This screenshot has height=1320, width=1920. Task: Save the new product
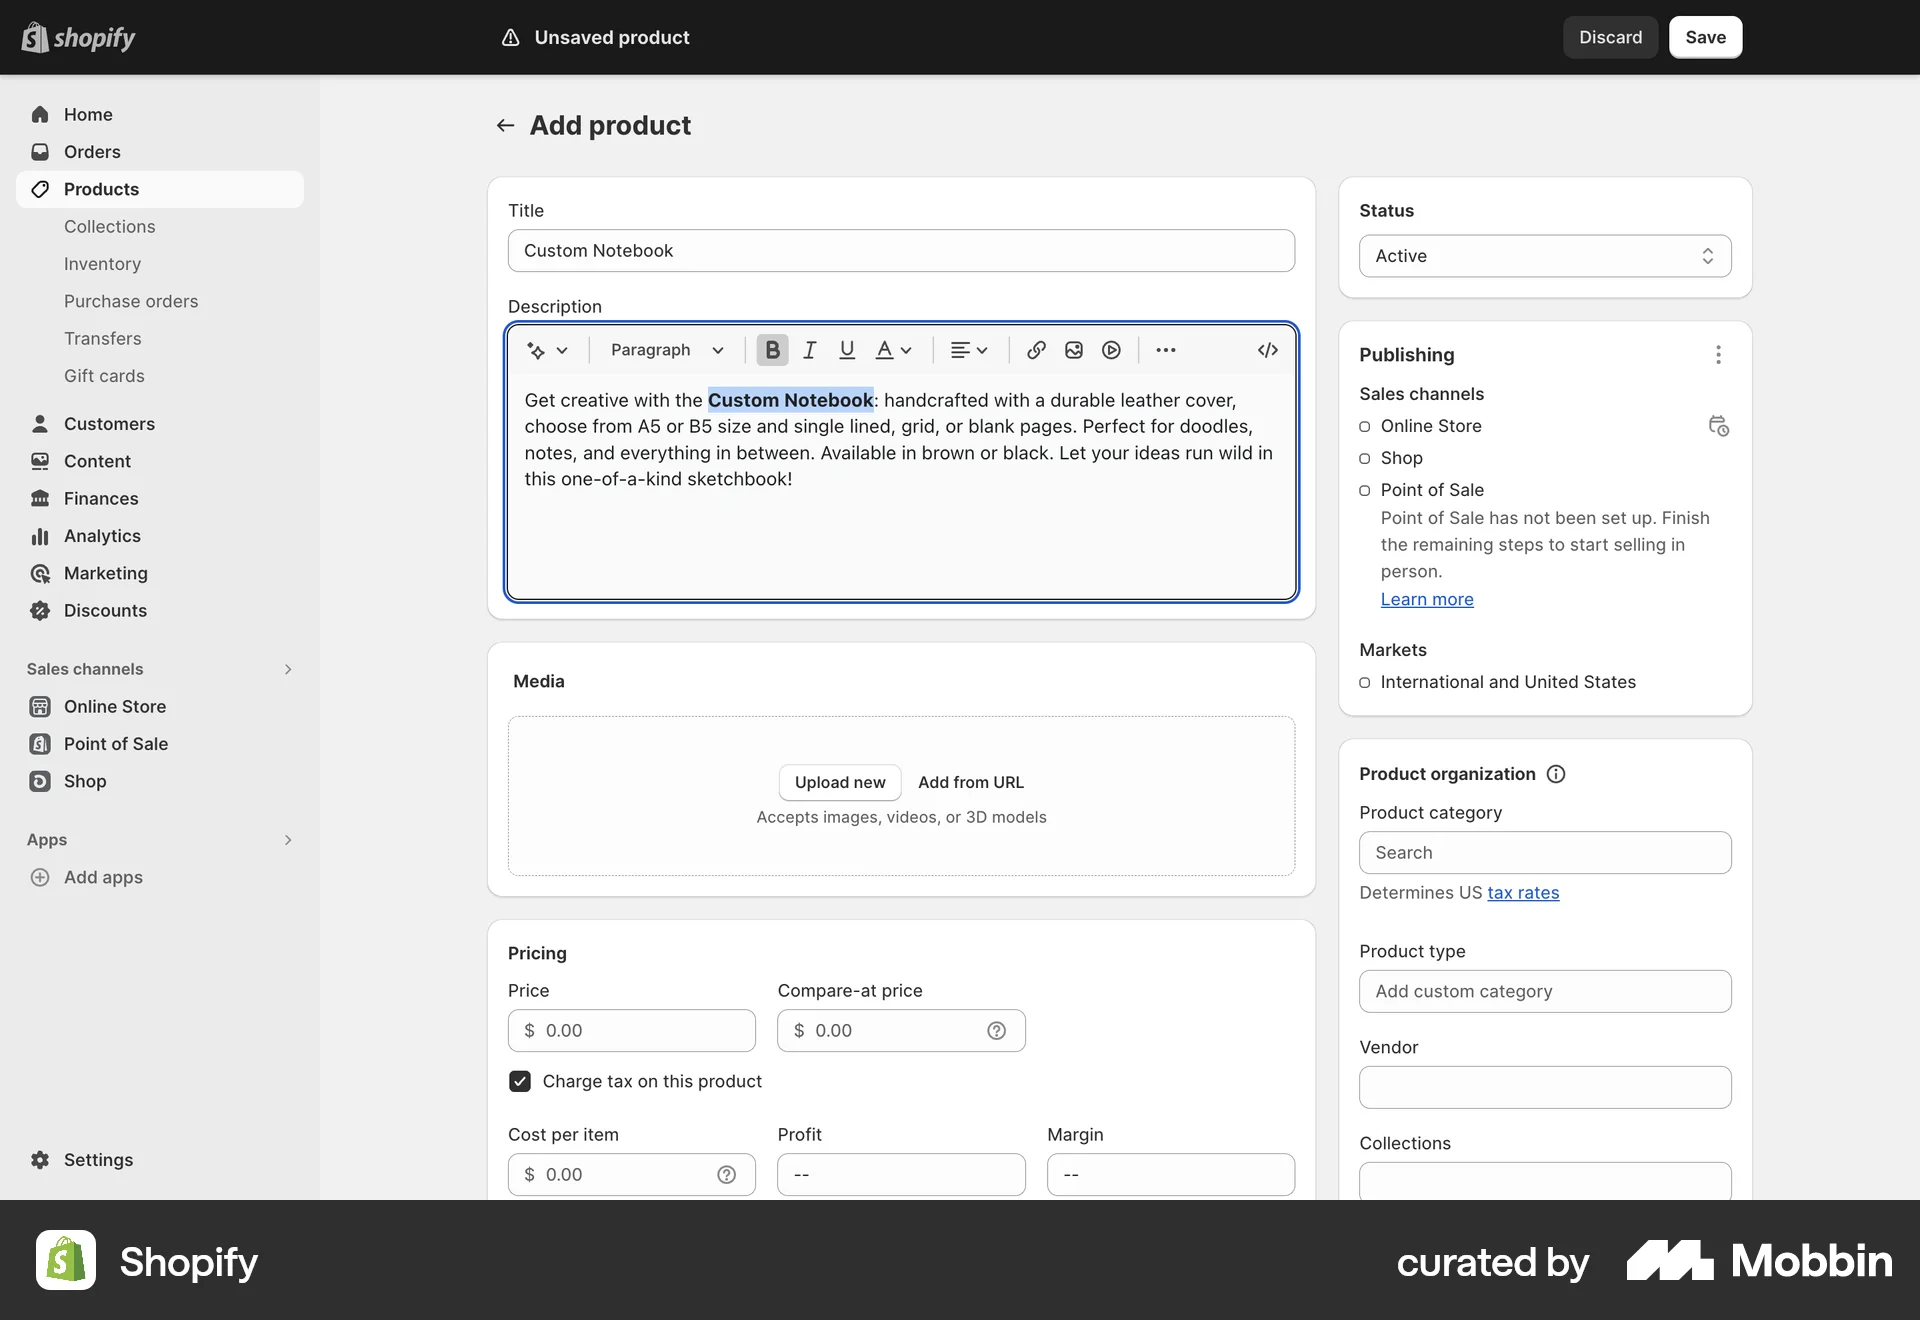pos(1704,37)
